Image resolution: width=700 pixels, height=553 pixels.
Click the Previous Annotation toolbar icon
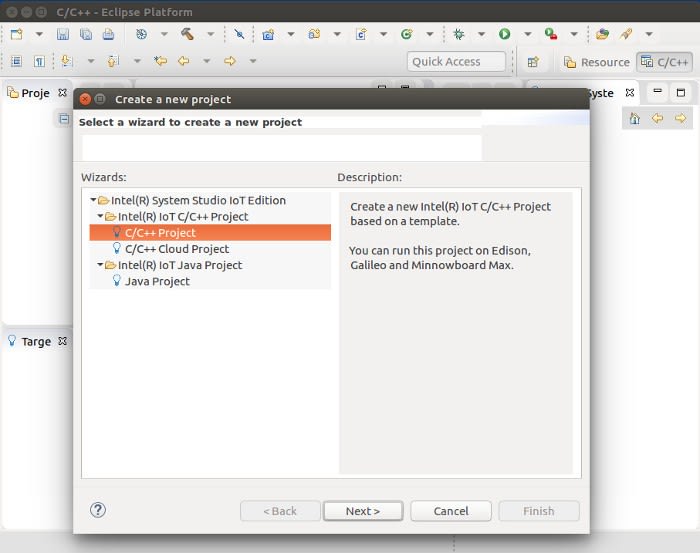(x=113, y=61)
